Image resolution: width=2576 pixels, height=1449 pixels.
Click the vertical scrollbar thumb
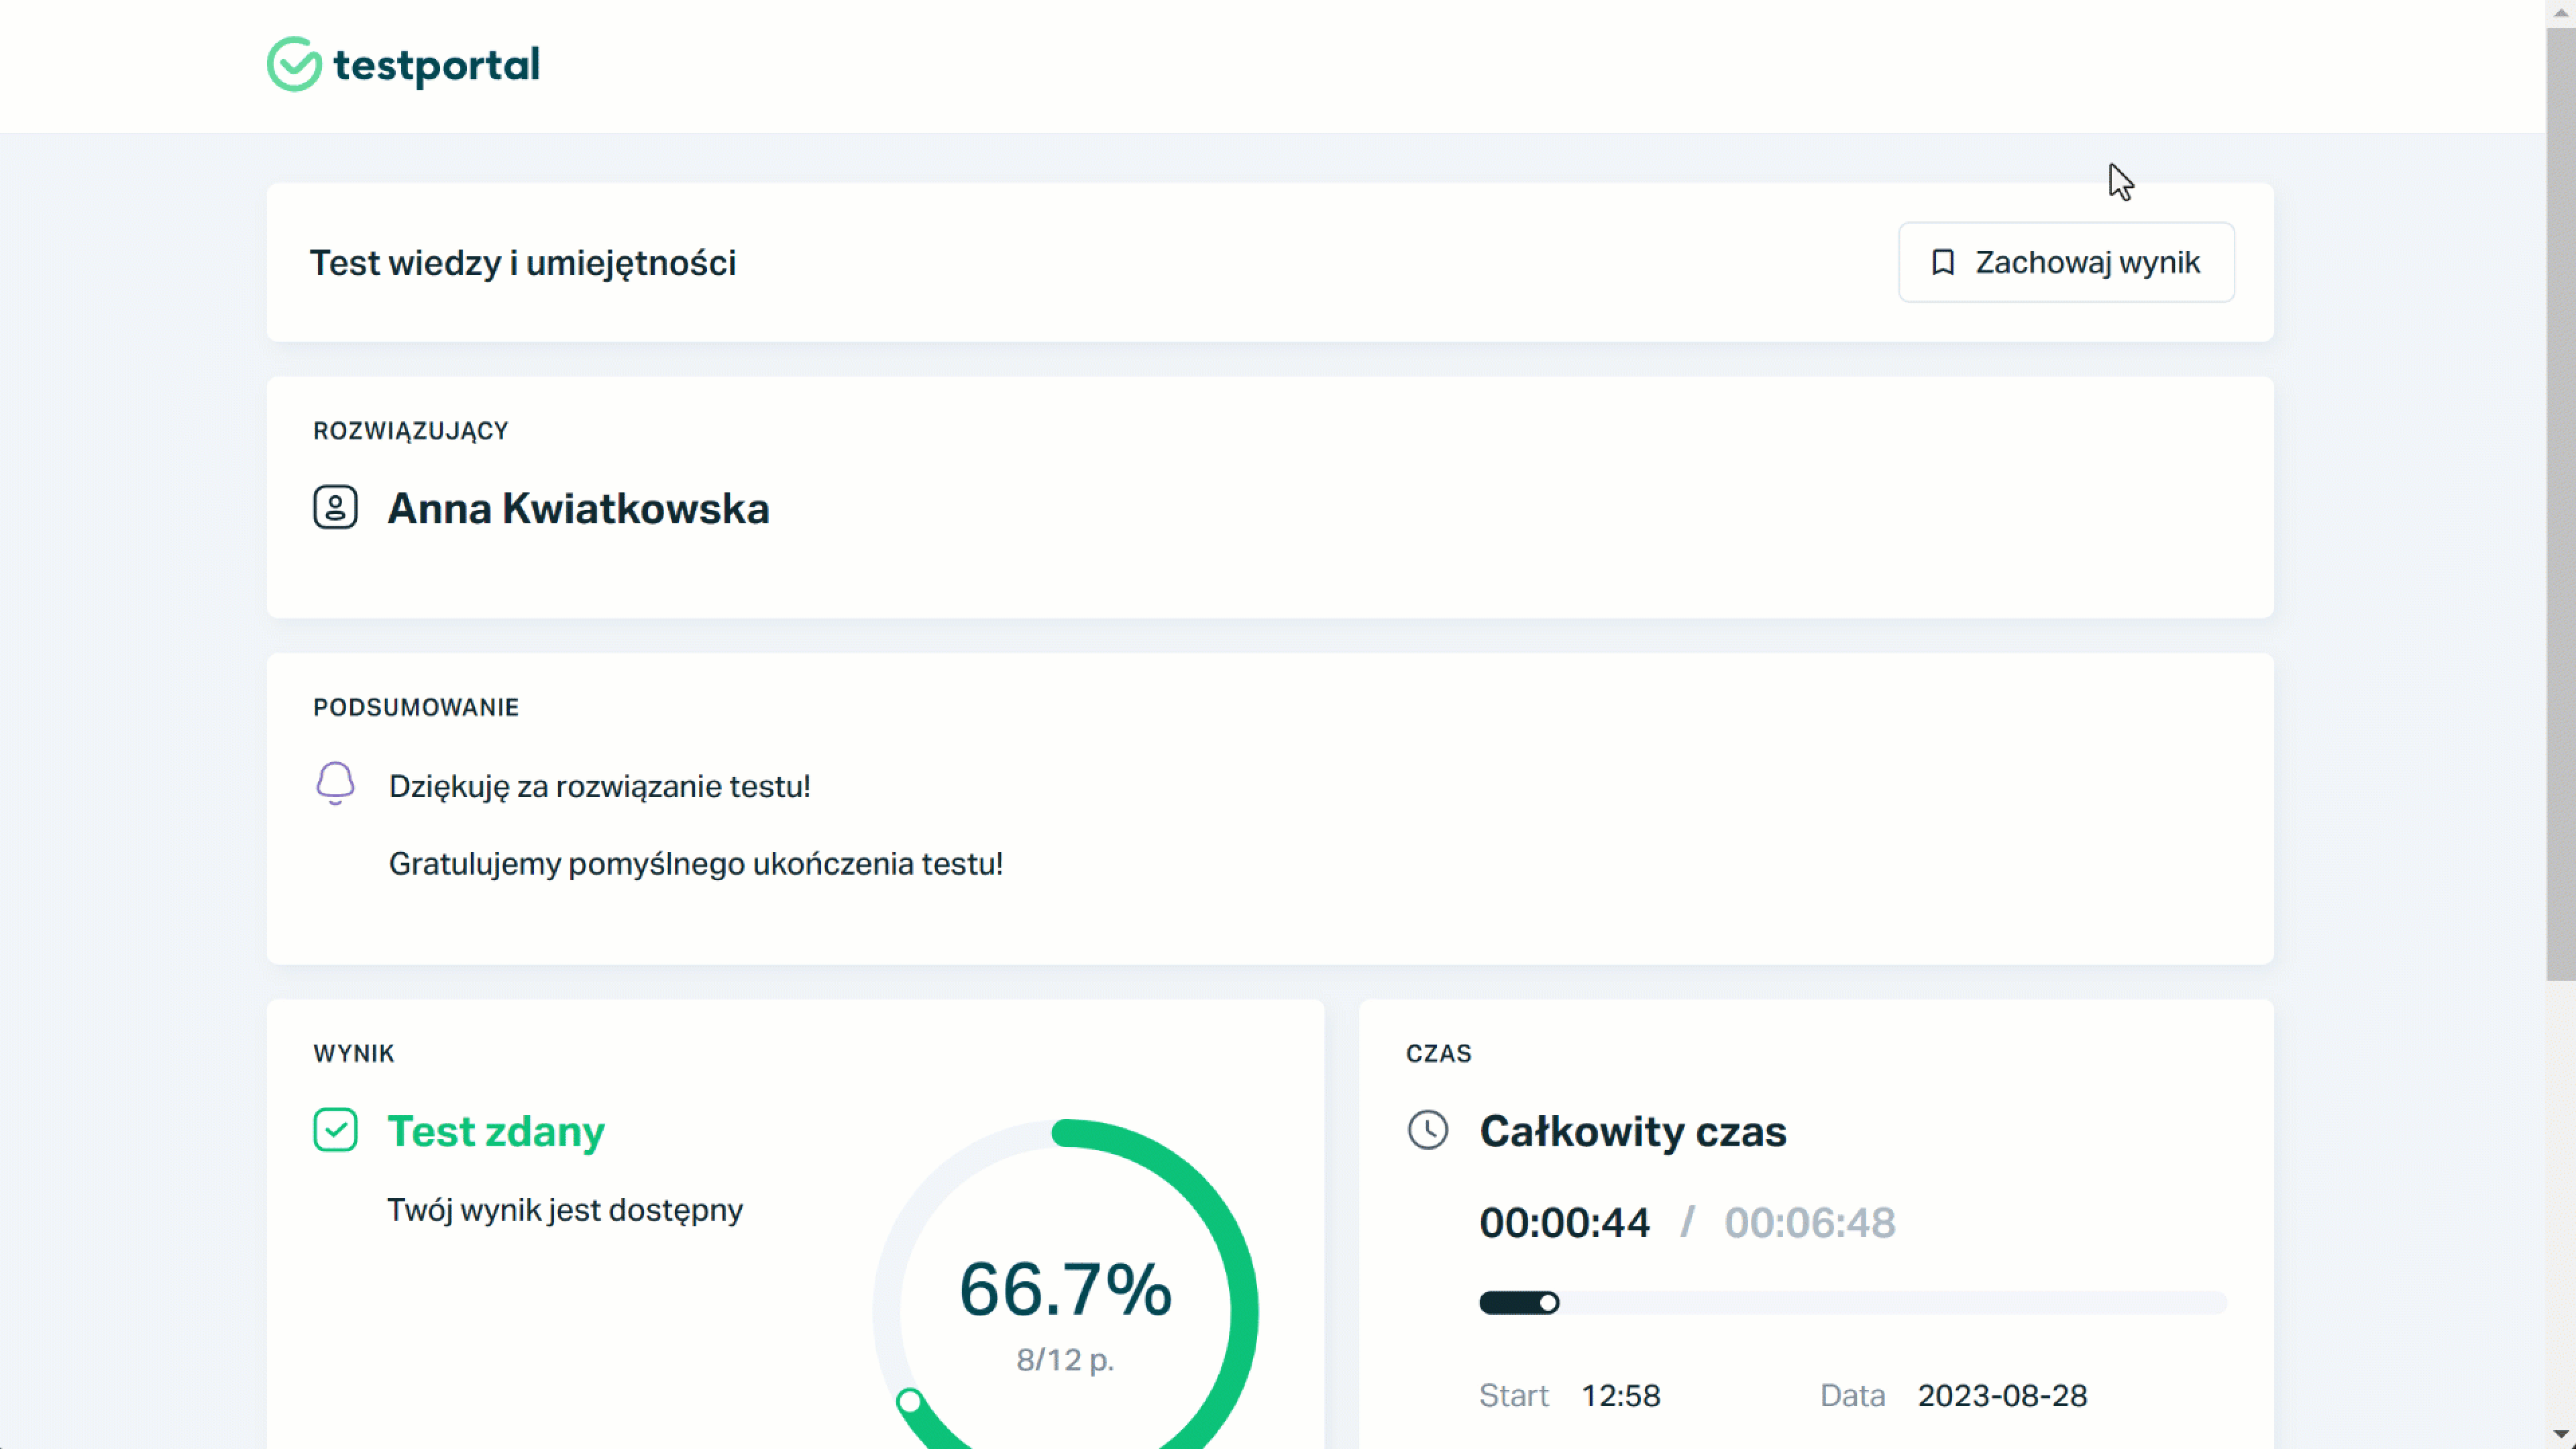pos(2560,504)
